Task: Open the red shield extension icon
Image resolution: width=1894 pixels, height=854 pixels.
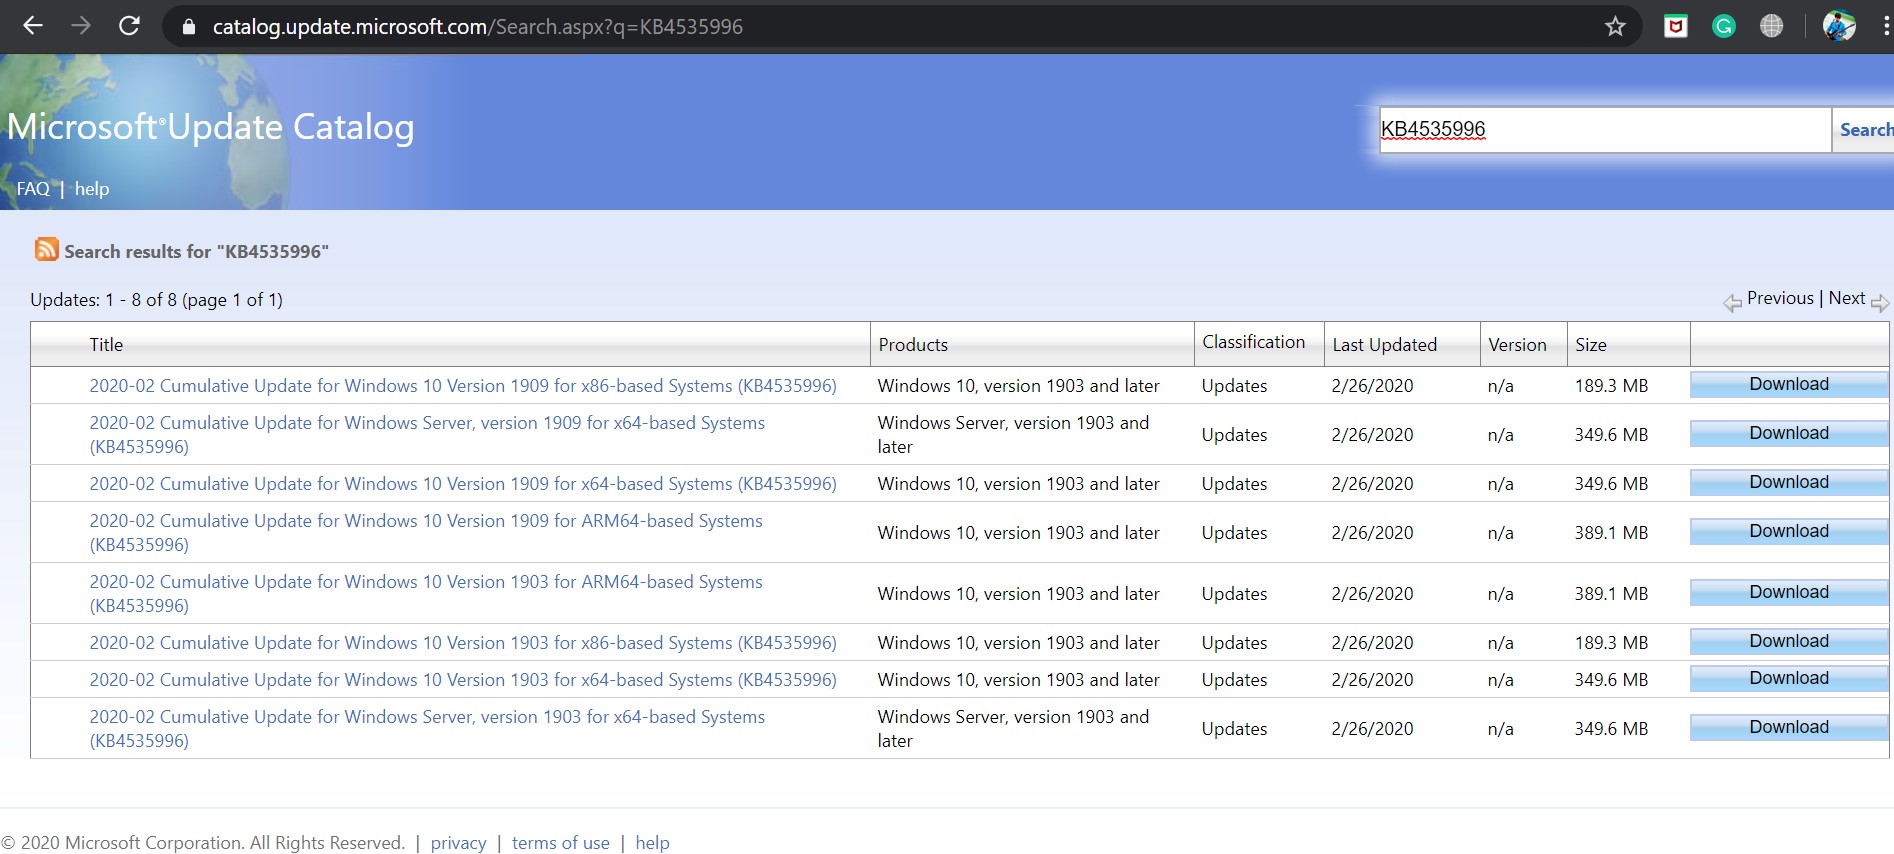Action: pos(1676,27)
